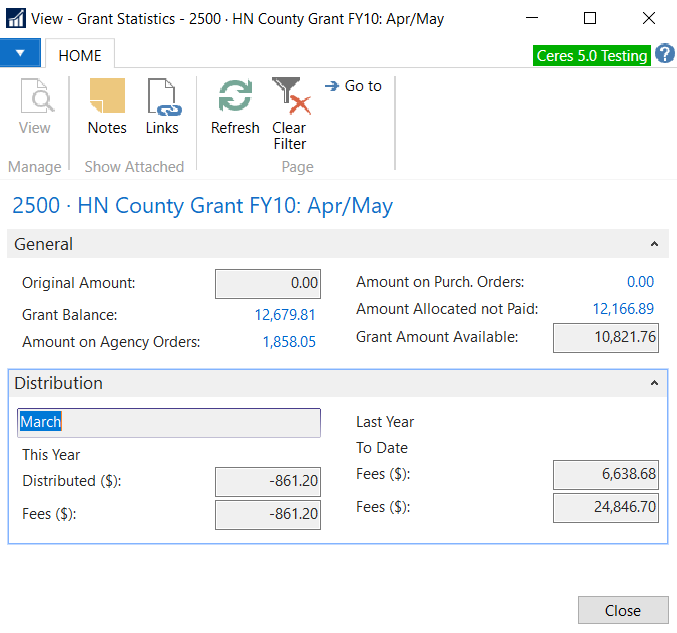This screenshot has width=677, height=633.
Task: Collapse the General section
Action: pyautogui.click(x=654, y=244)
